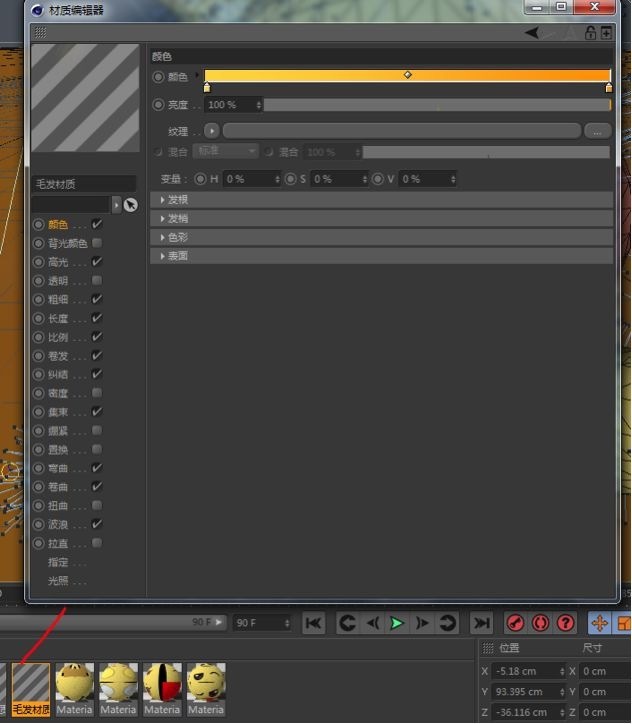Viewport: 632px width, 724px height.
Task: Enable the 背光颜色 channel checkbox
Action: [x=97, y=243]
